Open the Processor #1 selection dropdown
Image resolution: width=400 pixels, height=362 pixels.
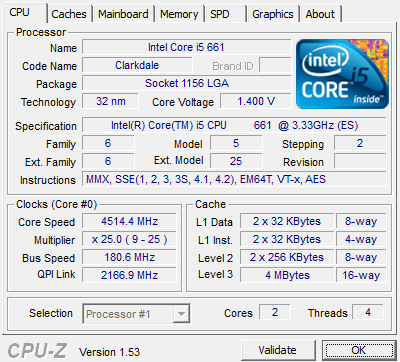click(x=136, y=313)
